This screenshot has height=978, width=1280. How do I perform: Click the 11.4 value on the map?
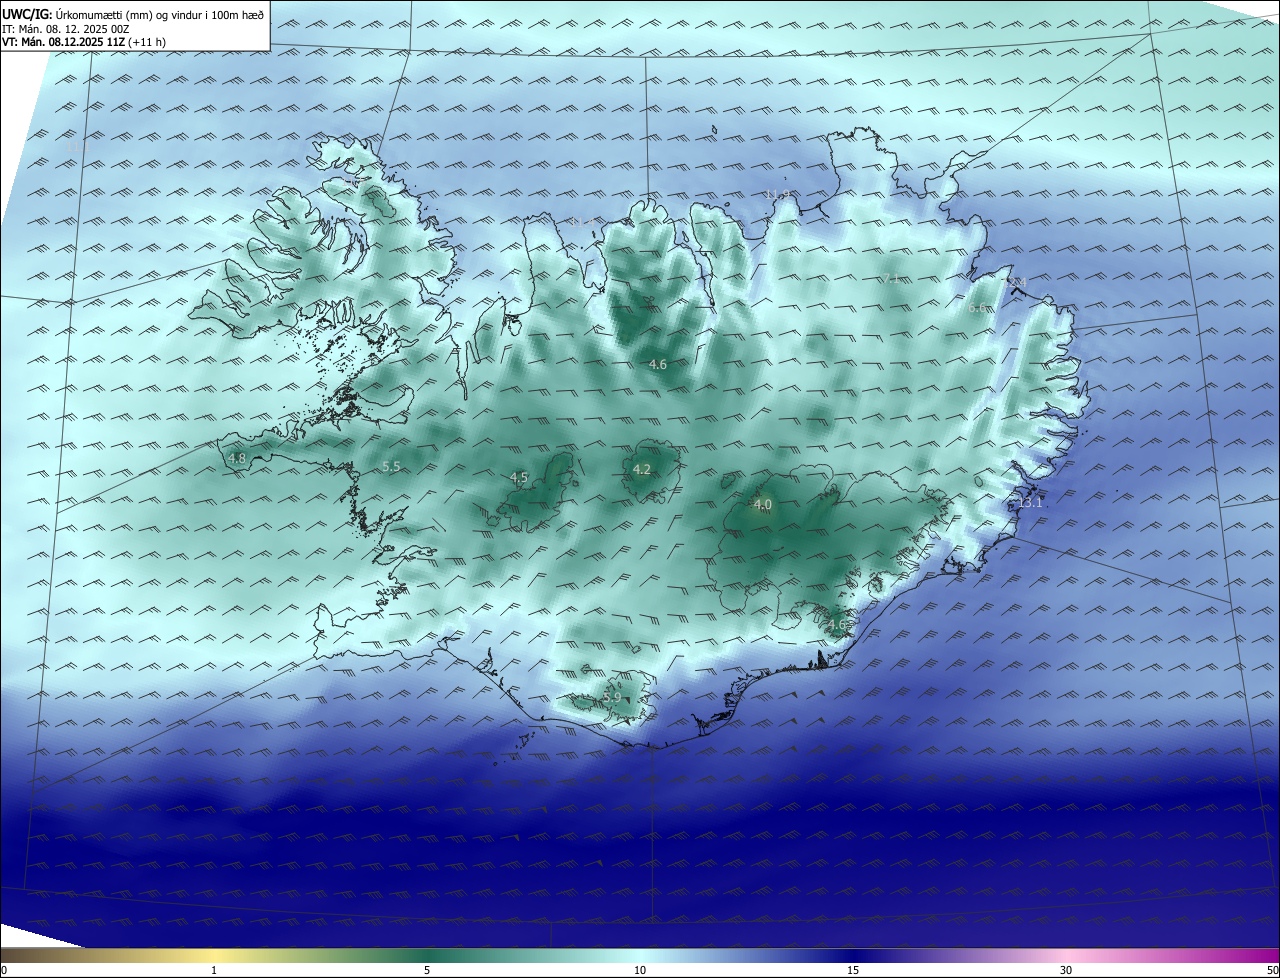coord(583,222)
